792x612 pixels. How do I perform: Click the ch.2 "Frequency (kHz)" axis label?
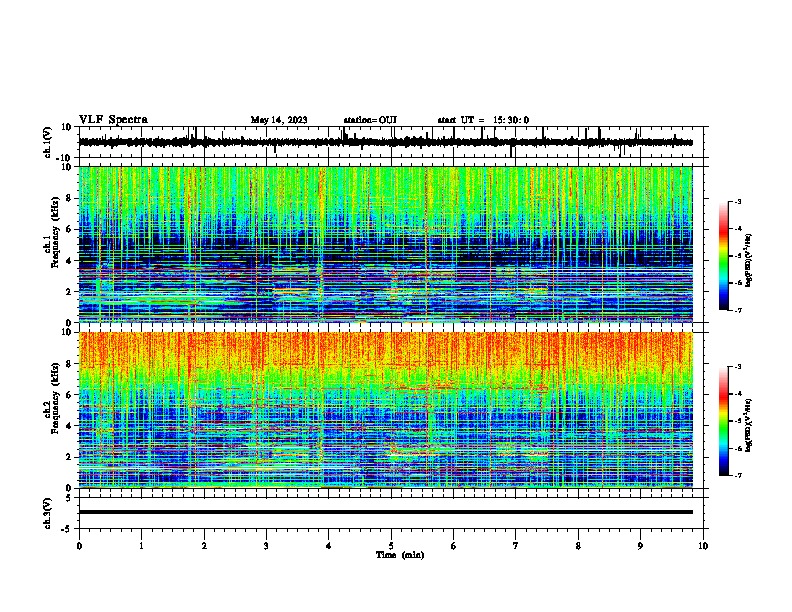click(55, 398)
